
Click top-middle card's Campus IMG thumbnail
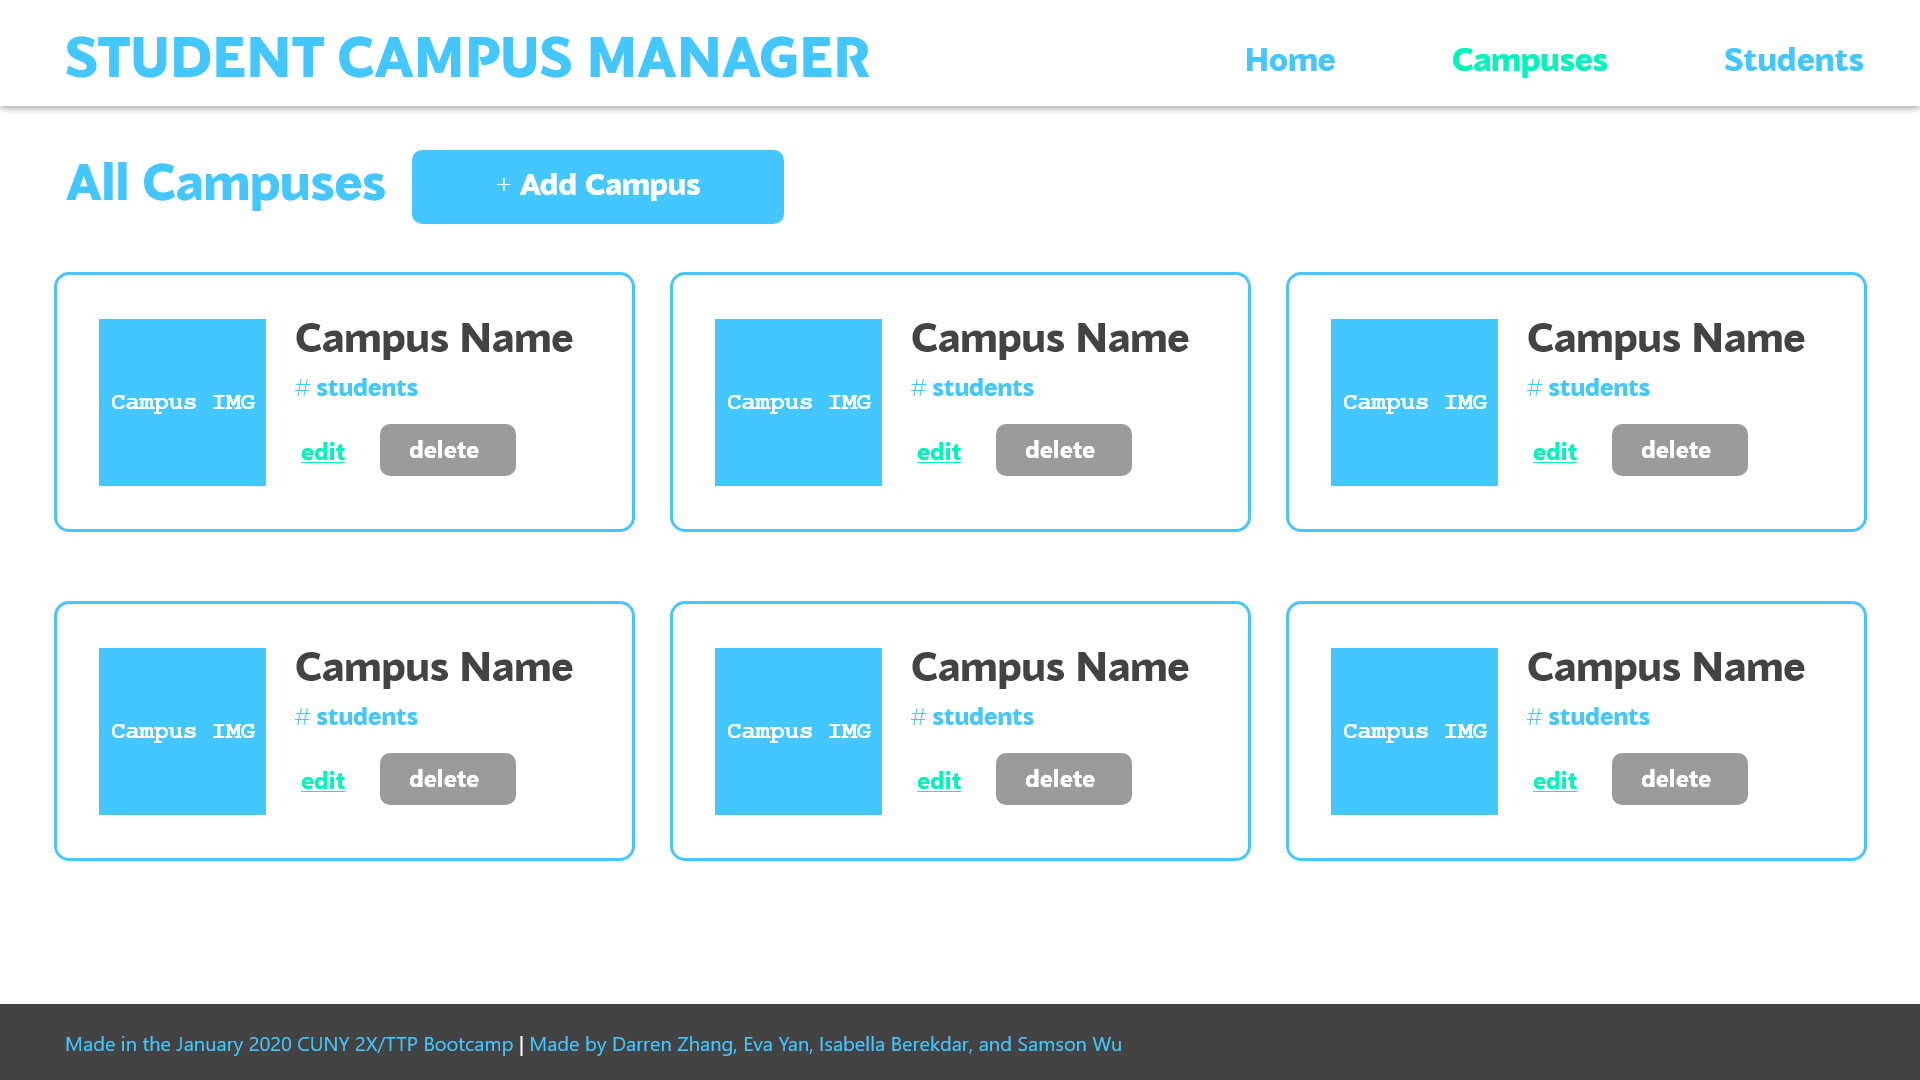click(x=798, y=402)
